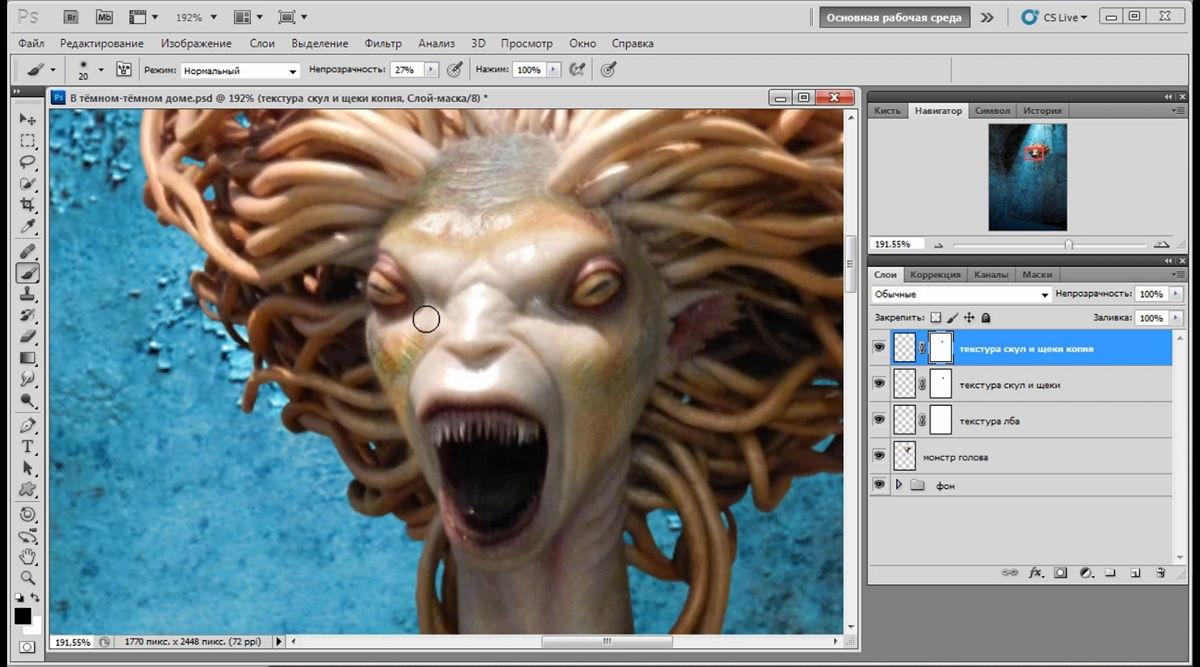Select the Zoom tool
The width and height of the screenshot is (1200, 667).
coord(27,577)
